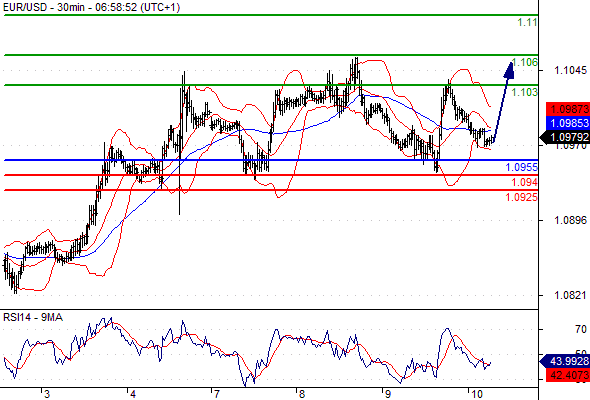Click the 1.0821 price axis value
Viewport: 590px width, 400px height.
coord(570,295)
